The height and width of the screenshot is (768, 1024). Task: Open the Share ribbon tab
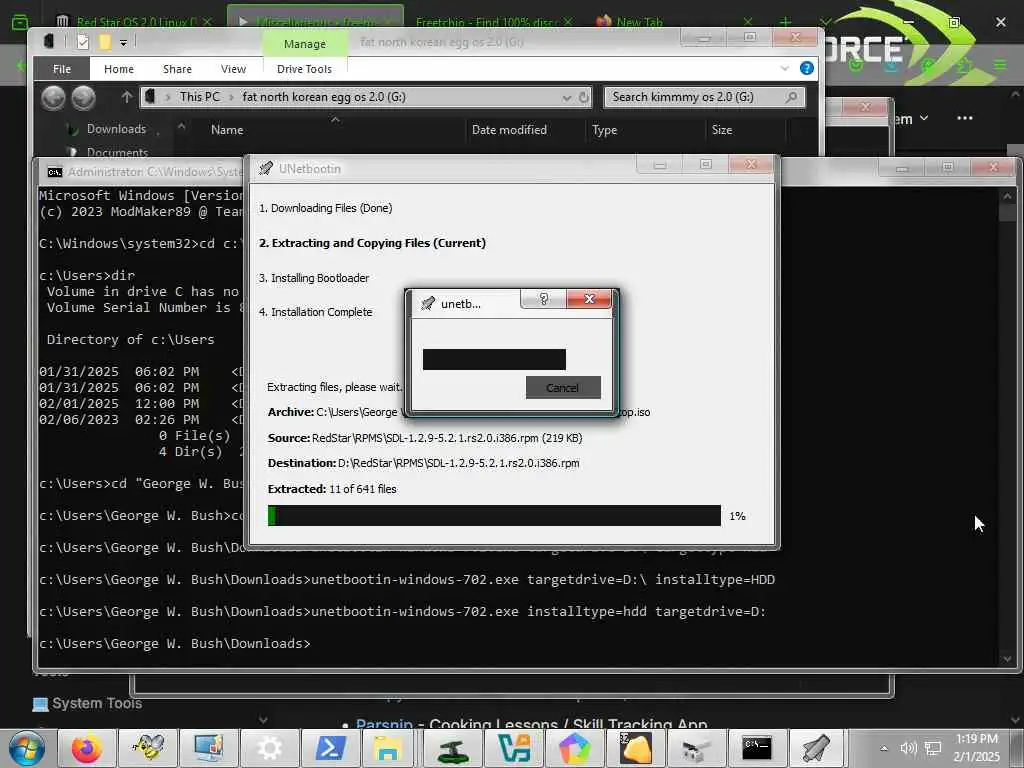click(177, 69)
